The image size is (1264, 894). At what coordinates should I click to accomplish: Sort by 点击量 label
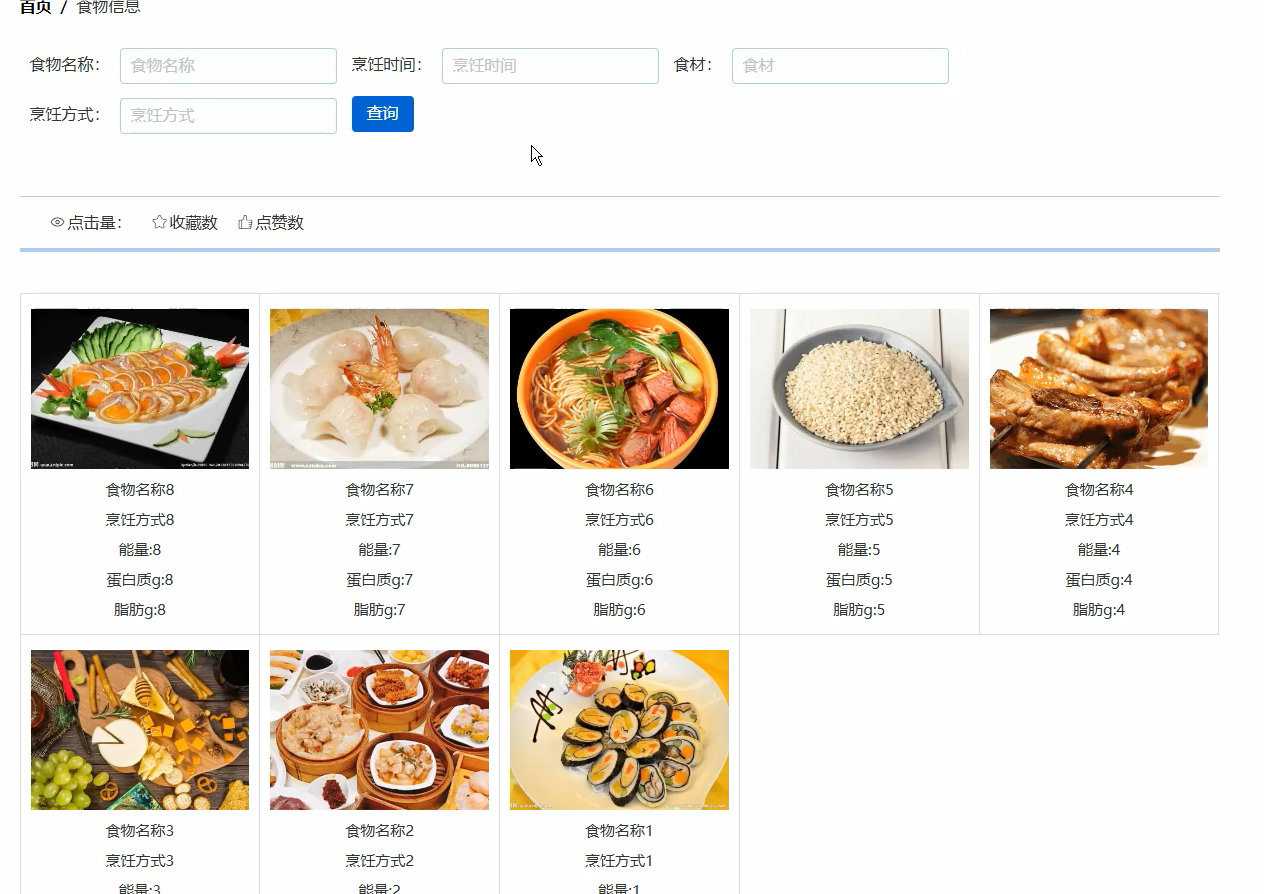(x=94, y=223)
